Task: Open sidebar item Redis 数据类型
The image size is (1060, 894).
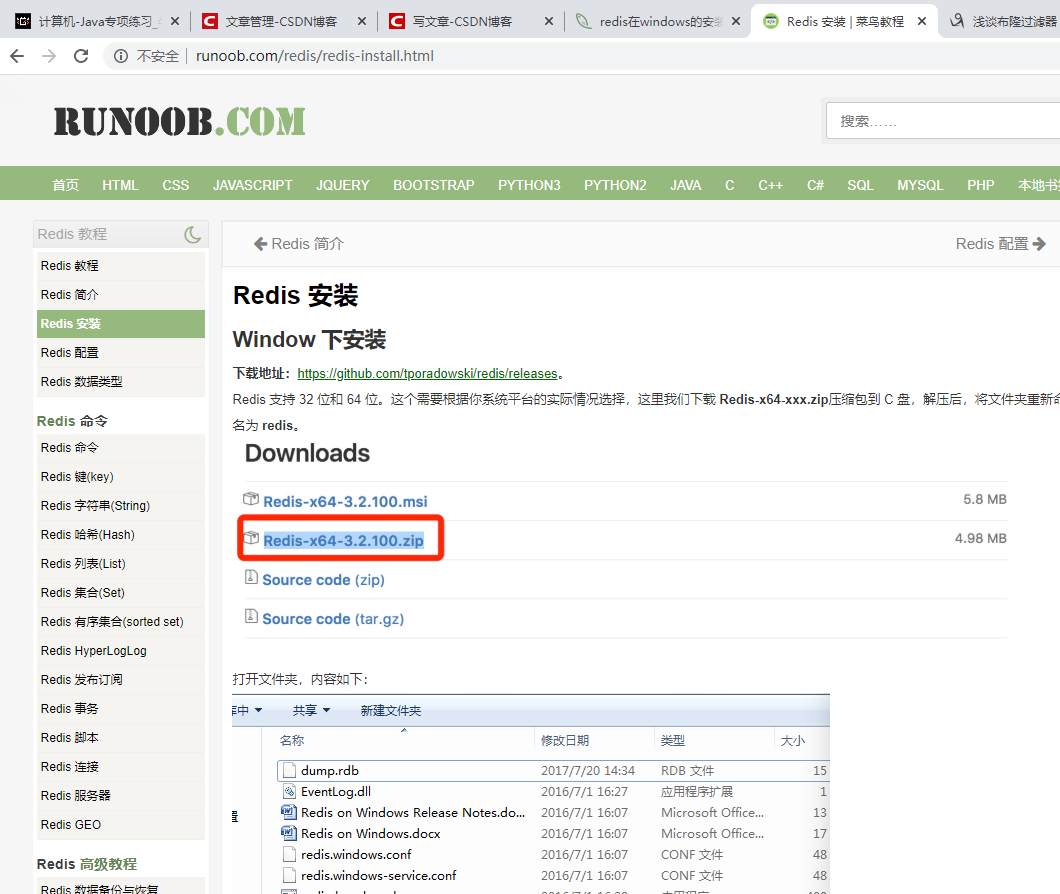Action: click(x=121, y=382)
